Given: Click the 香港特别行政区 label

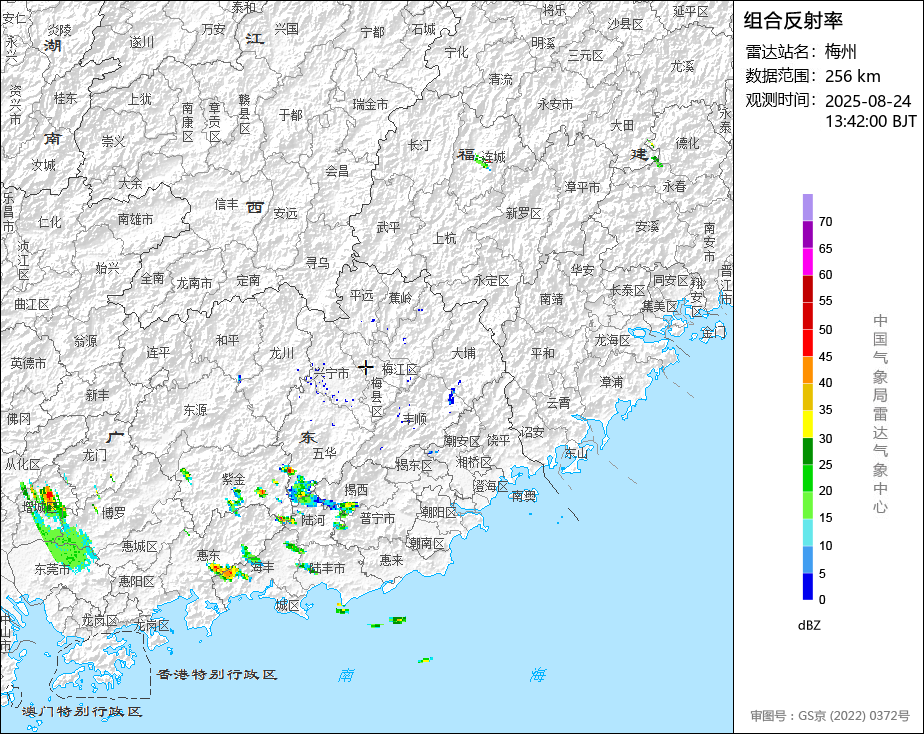Looking at the screenshot, I should 217,674.
